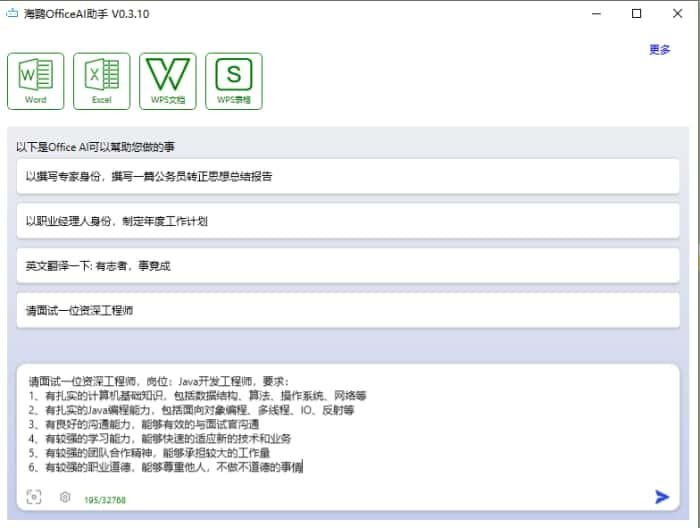This screenshot has width=700, height=528.
Task: Open the Word integration button
Action: click(x=36, y=81)
